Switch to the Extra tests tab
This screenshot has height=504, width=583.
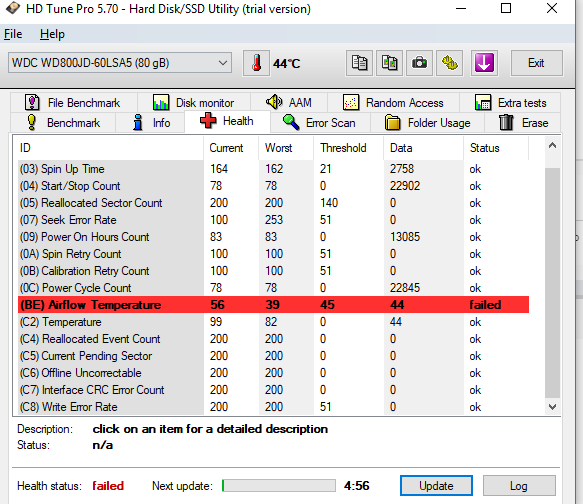[x=510, y=103]
